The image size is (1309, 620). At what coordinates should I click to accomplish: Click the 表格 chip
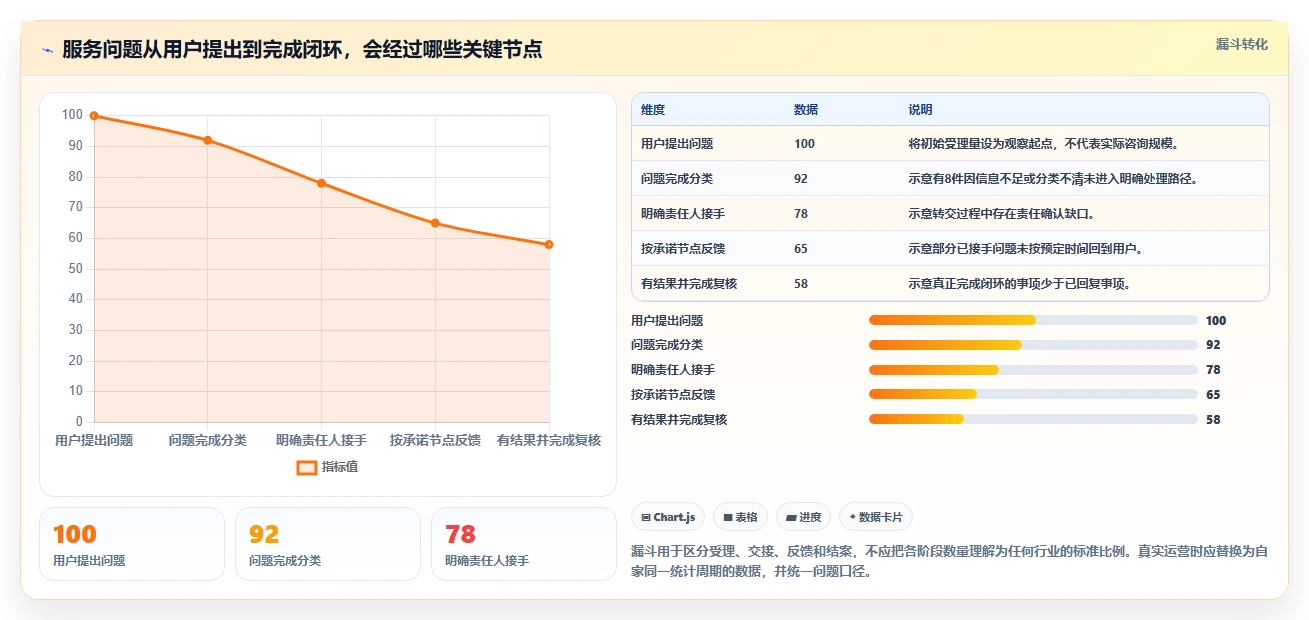(x=740, y=517)
